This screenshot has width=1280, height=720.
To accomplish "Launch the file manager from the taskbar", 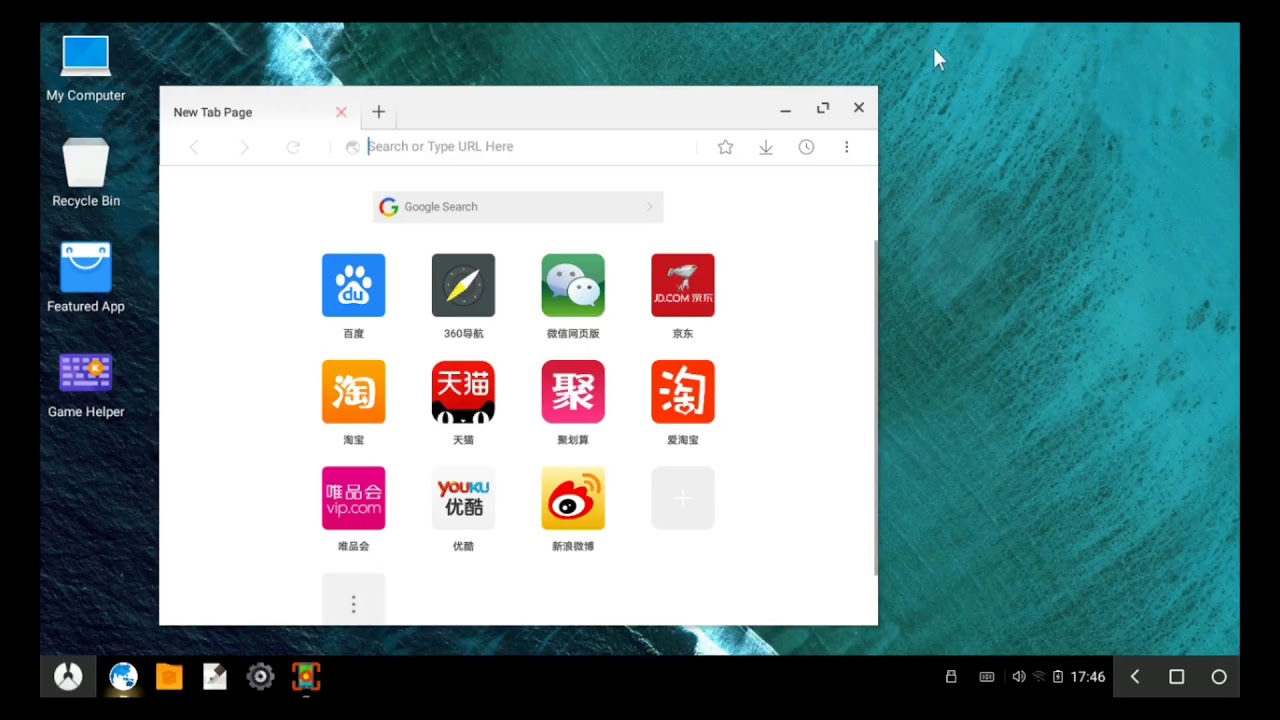I will 169,676.
